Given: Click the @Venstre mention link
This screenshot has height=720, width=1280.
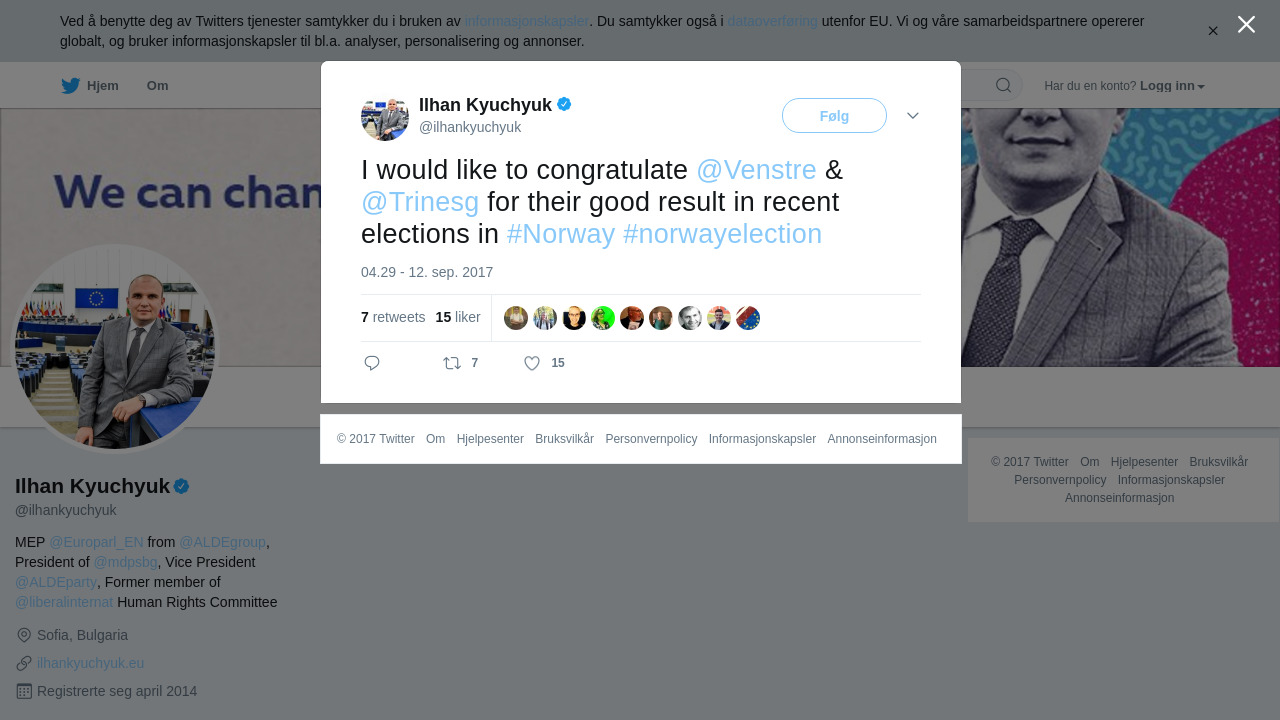Looking at the screenshot, I should (756, 170).
